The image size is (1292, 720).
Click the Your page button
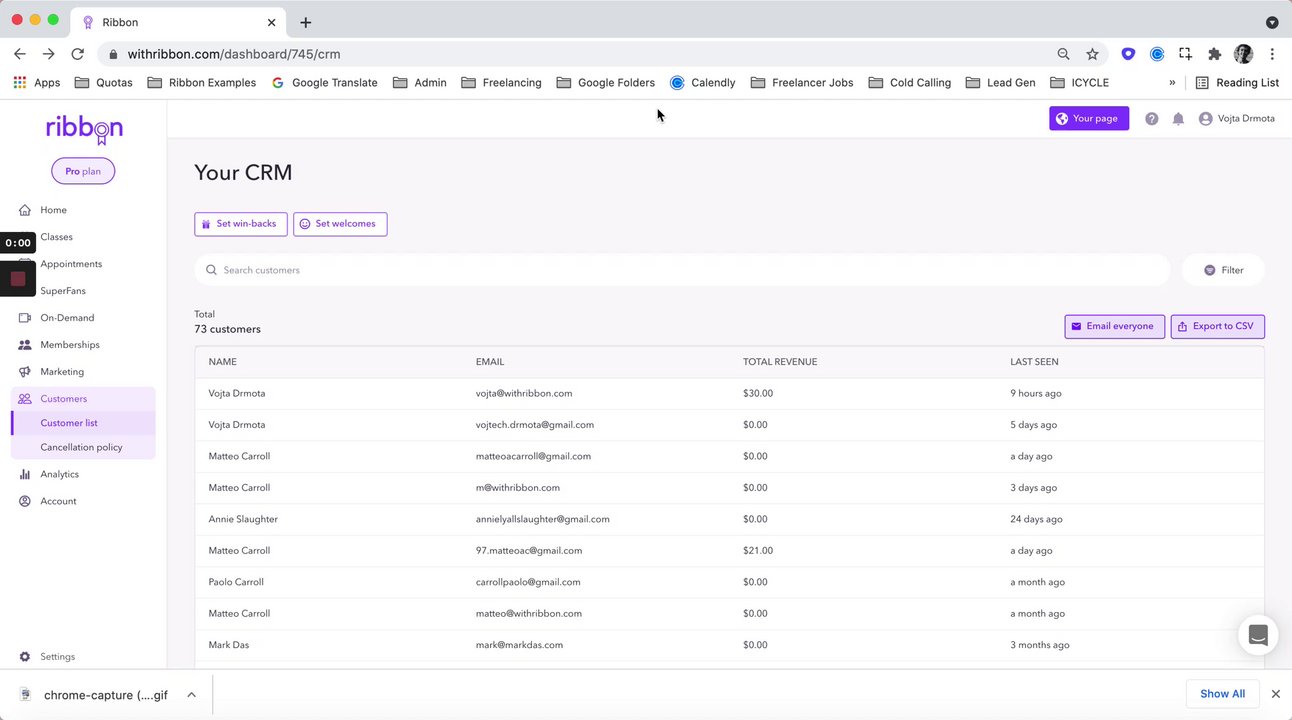point(1089,119)
